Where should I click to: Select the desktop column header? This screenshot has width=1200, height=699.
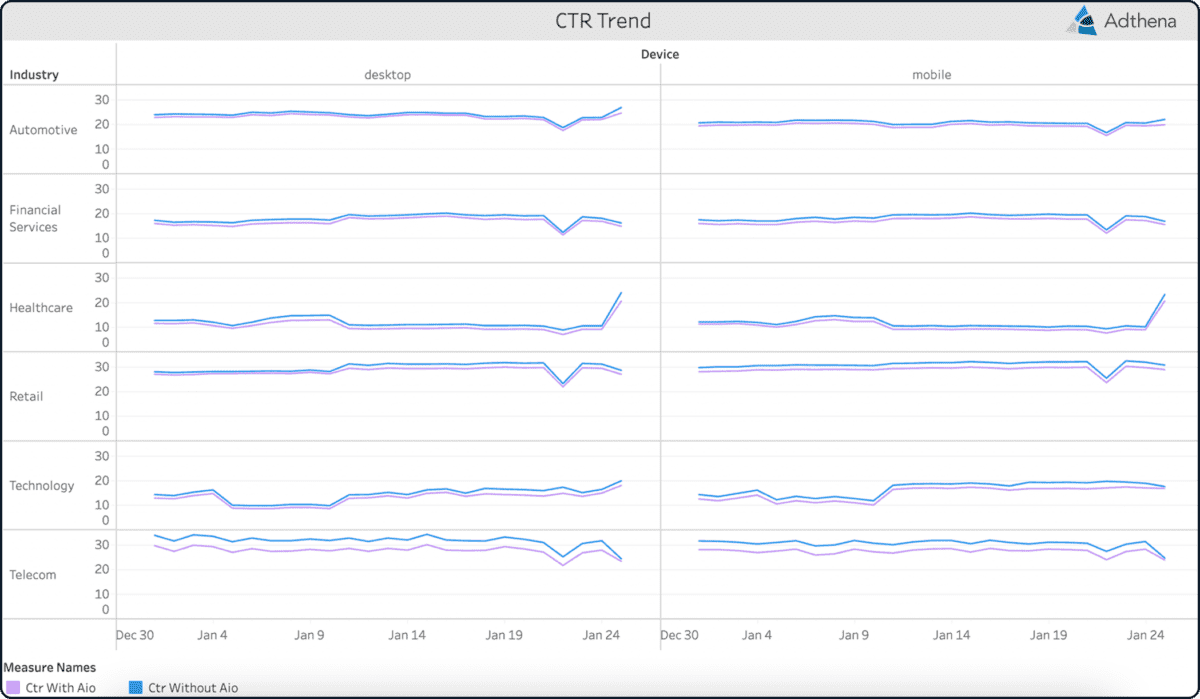pos(387,74)
